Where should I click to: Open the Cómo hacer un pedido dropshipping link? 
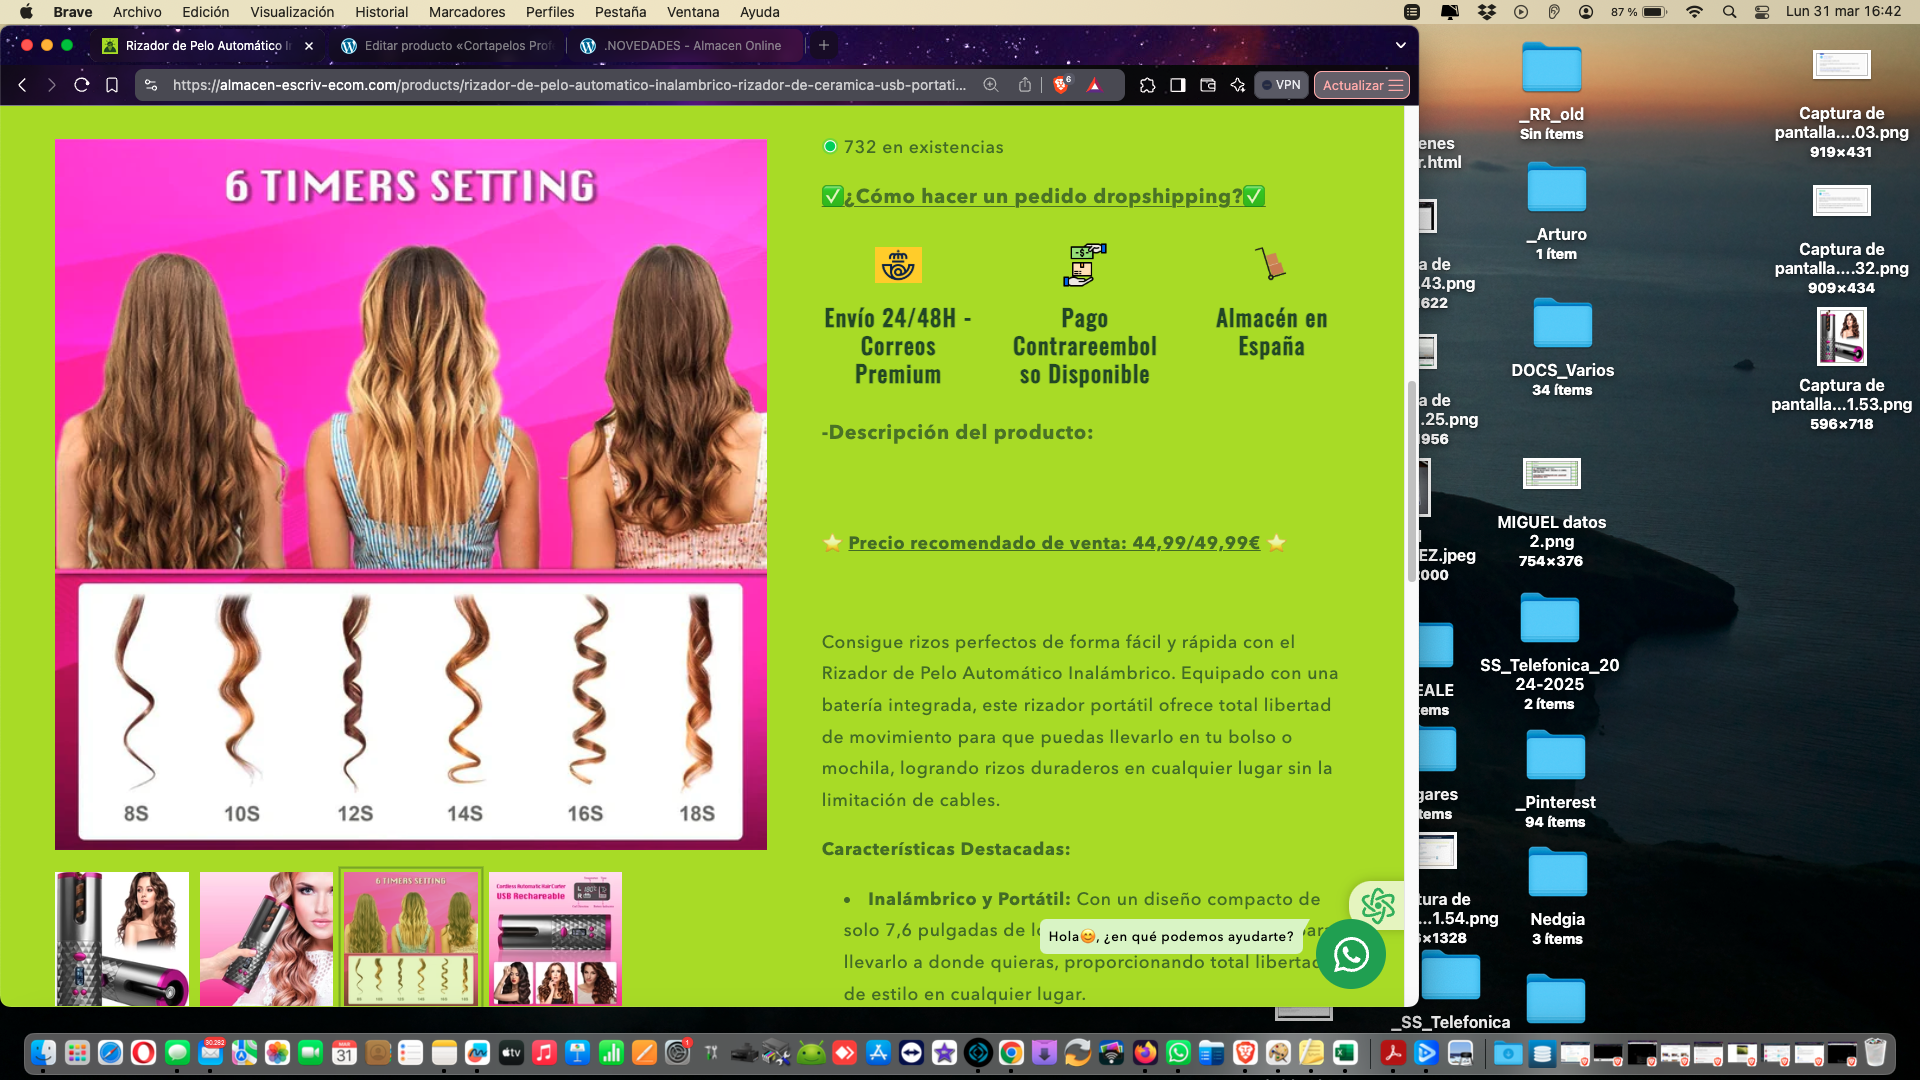coord(1043,196)
